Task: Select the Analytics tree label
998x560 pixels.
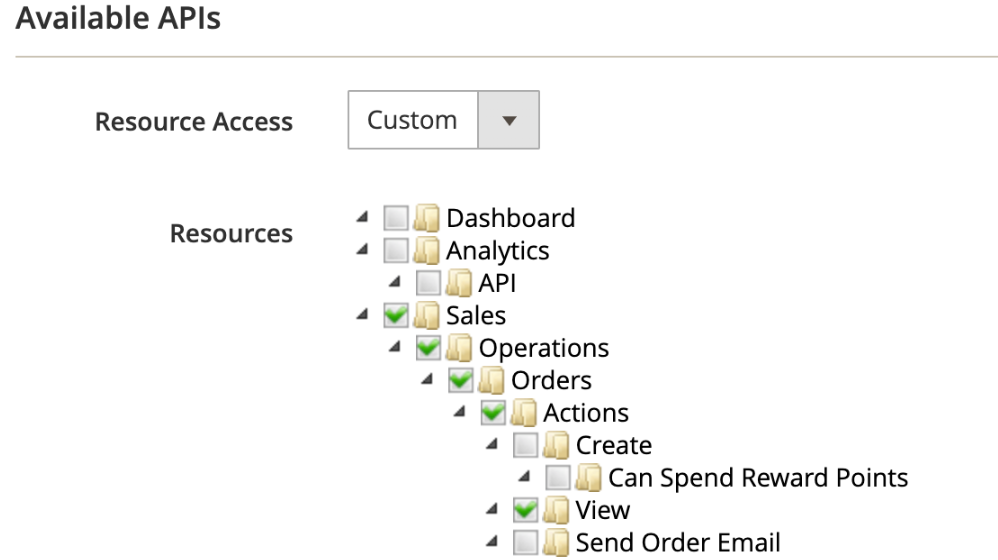Action: [x=498, y=251]
